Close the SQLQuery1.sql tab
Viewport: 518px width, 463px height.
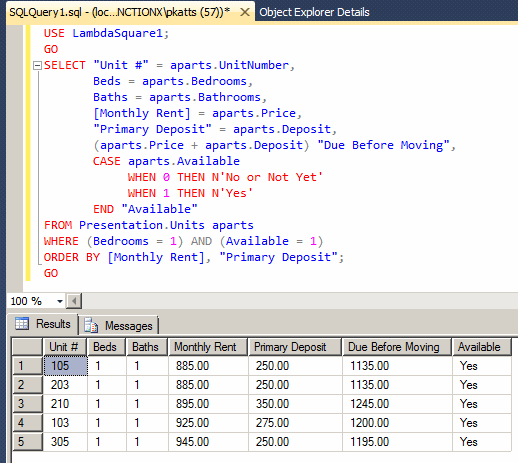[x=245, y=12]
